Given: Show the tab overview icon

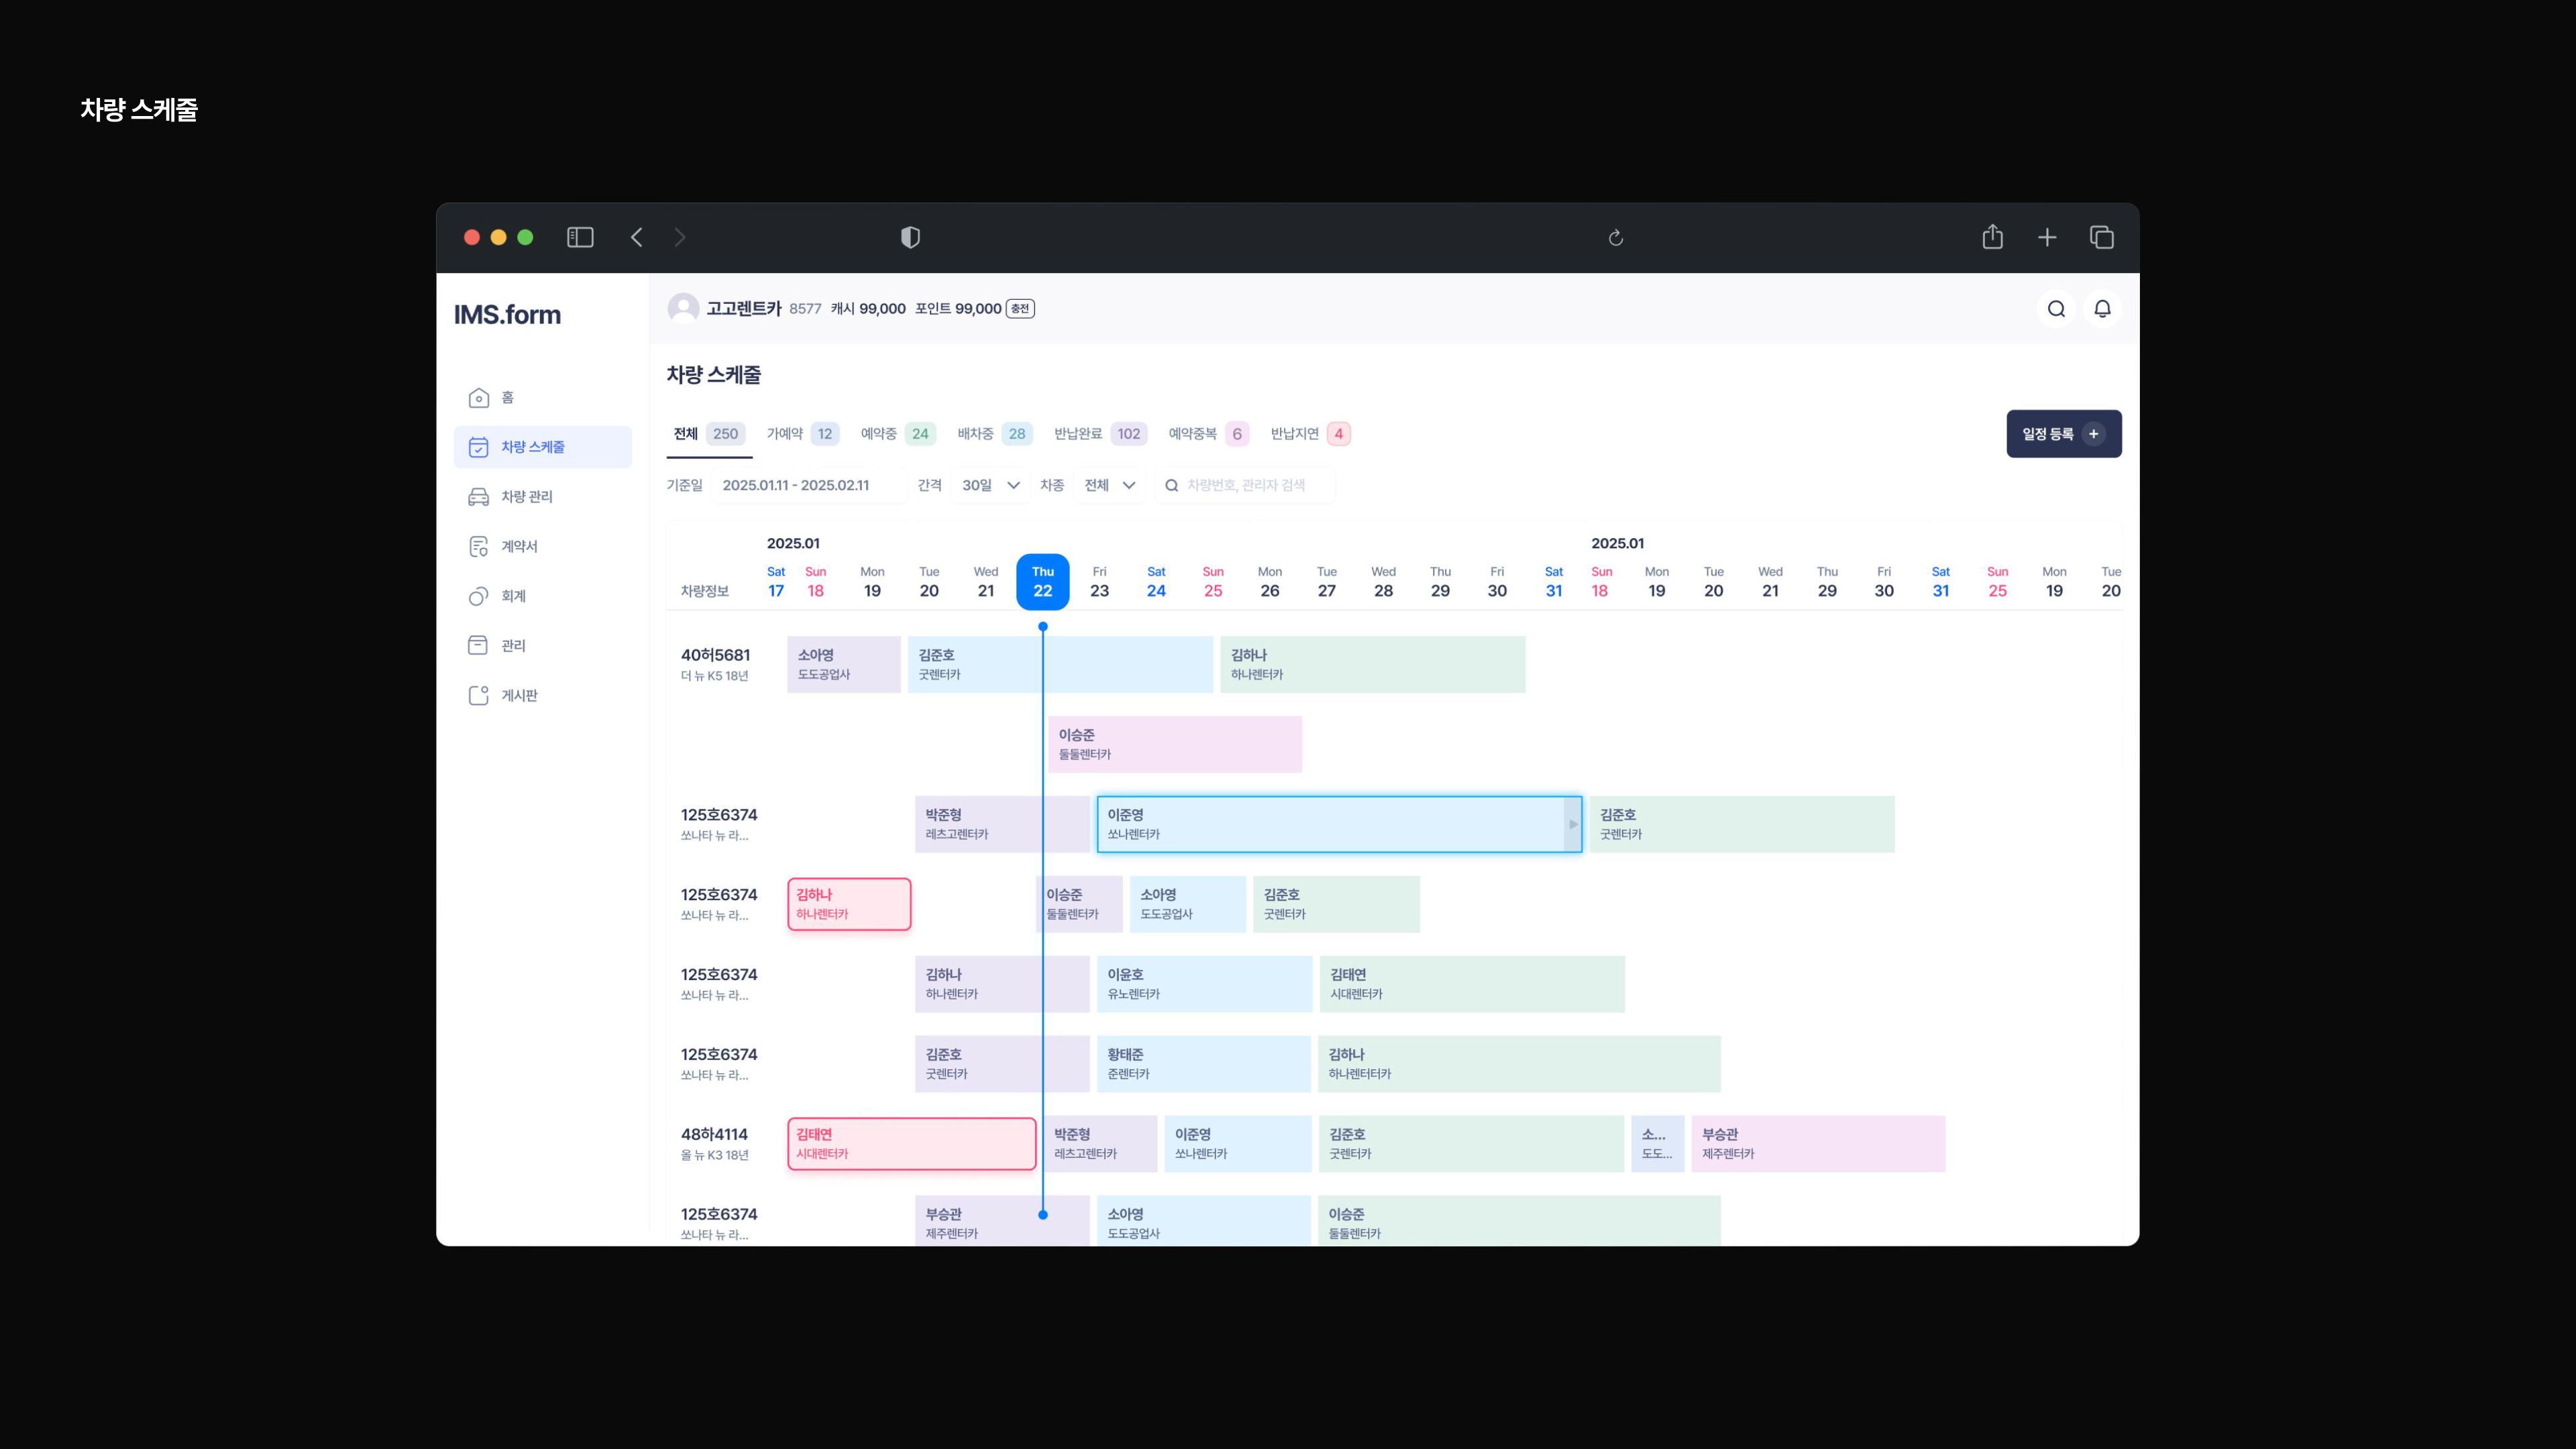Looking at the screenshot, I should click(x=2101, y=237).
